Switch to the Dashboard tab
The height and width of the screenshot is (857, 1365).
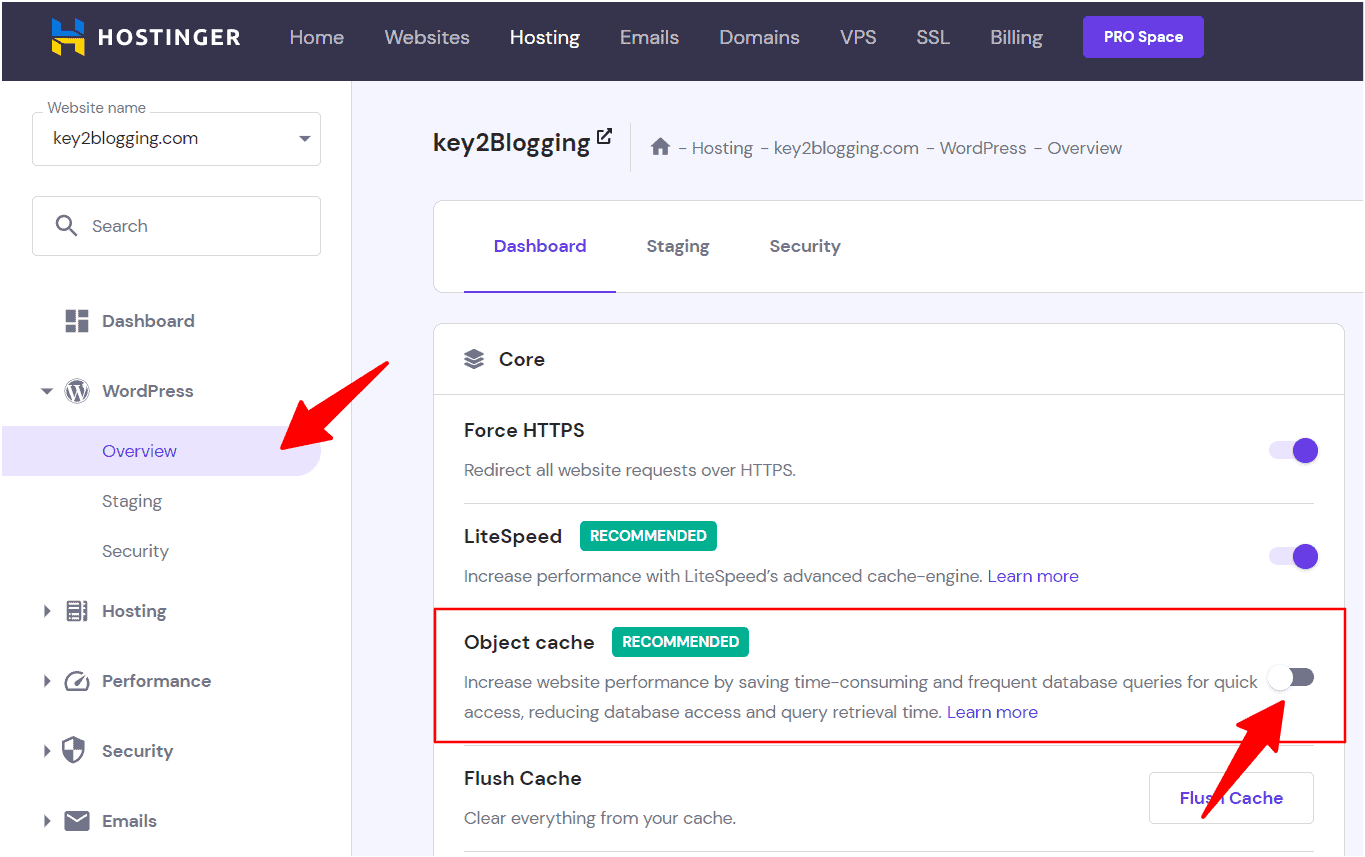pos(540,246)
